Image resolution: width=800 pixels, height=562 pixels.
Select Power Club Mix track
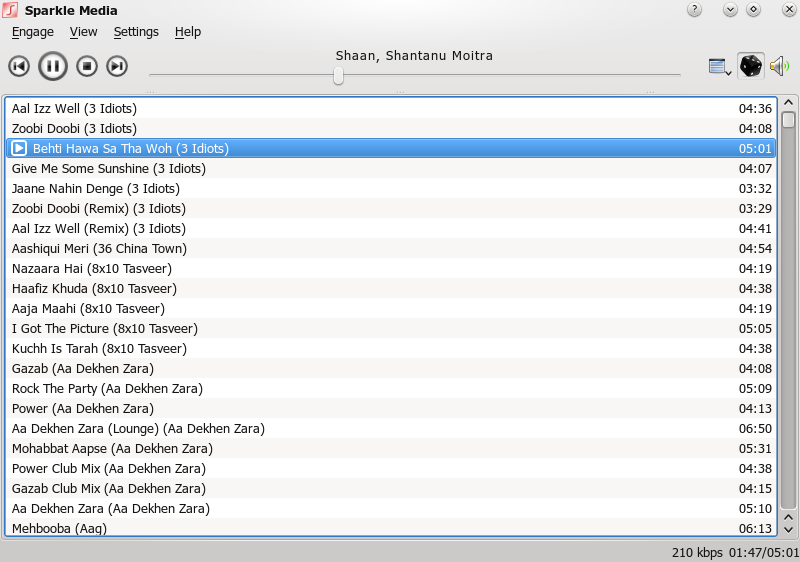click(391, 468)
